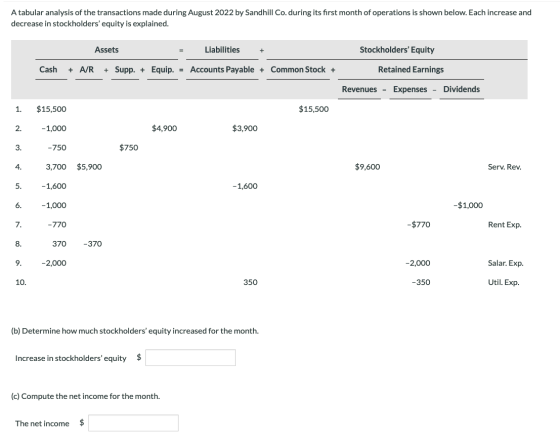Click the Rent Exp. label
The image size is (560, 444).
(x=505, y=225)
